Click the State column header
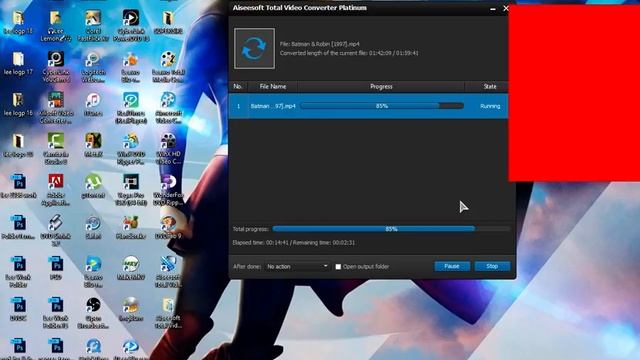This screenshot has height=360, width=640. (x=490, y=87)
